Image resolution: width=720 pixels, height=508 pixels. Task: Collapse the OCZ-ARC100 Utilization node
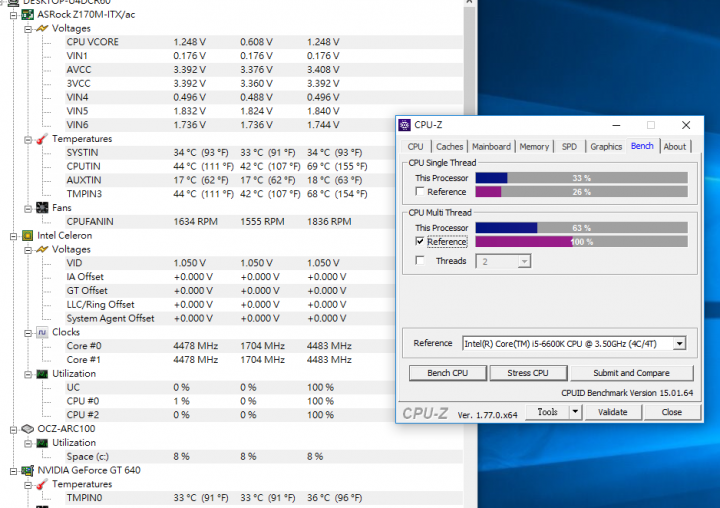28,443
